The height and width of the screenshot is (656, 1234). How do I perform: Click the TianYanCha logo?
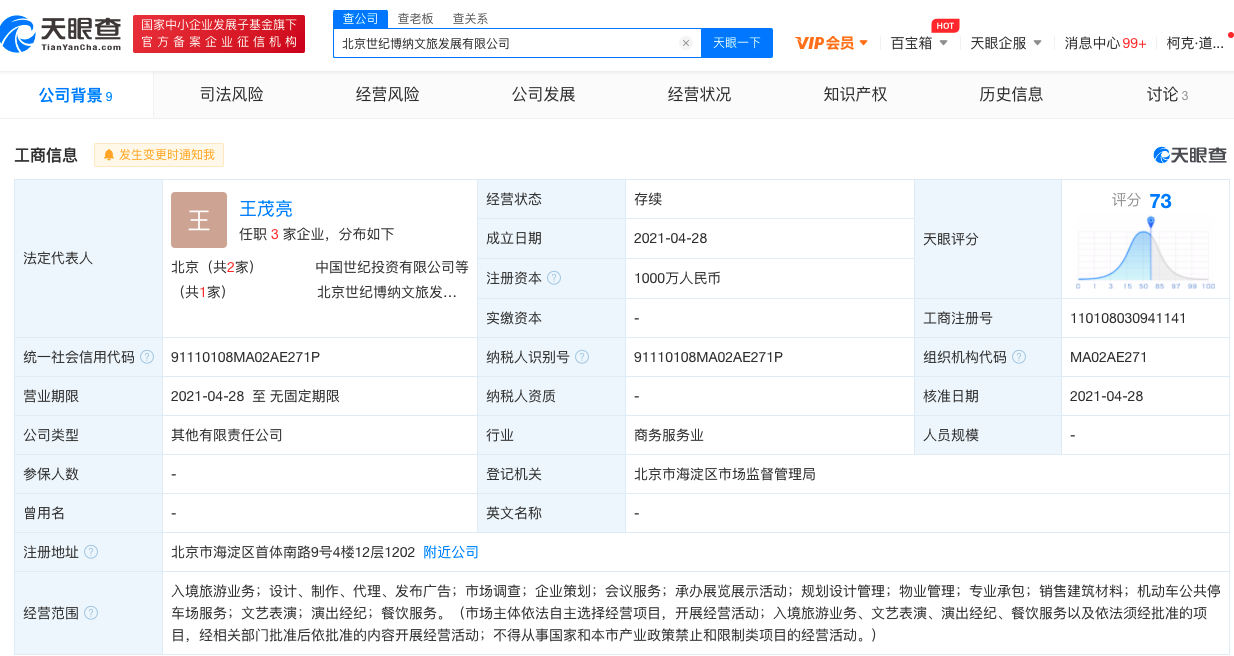click(62, 33)
